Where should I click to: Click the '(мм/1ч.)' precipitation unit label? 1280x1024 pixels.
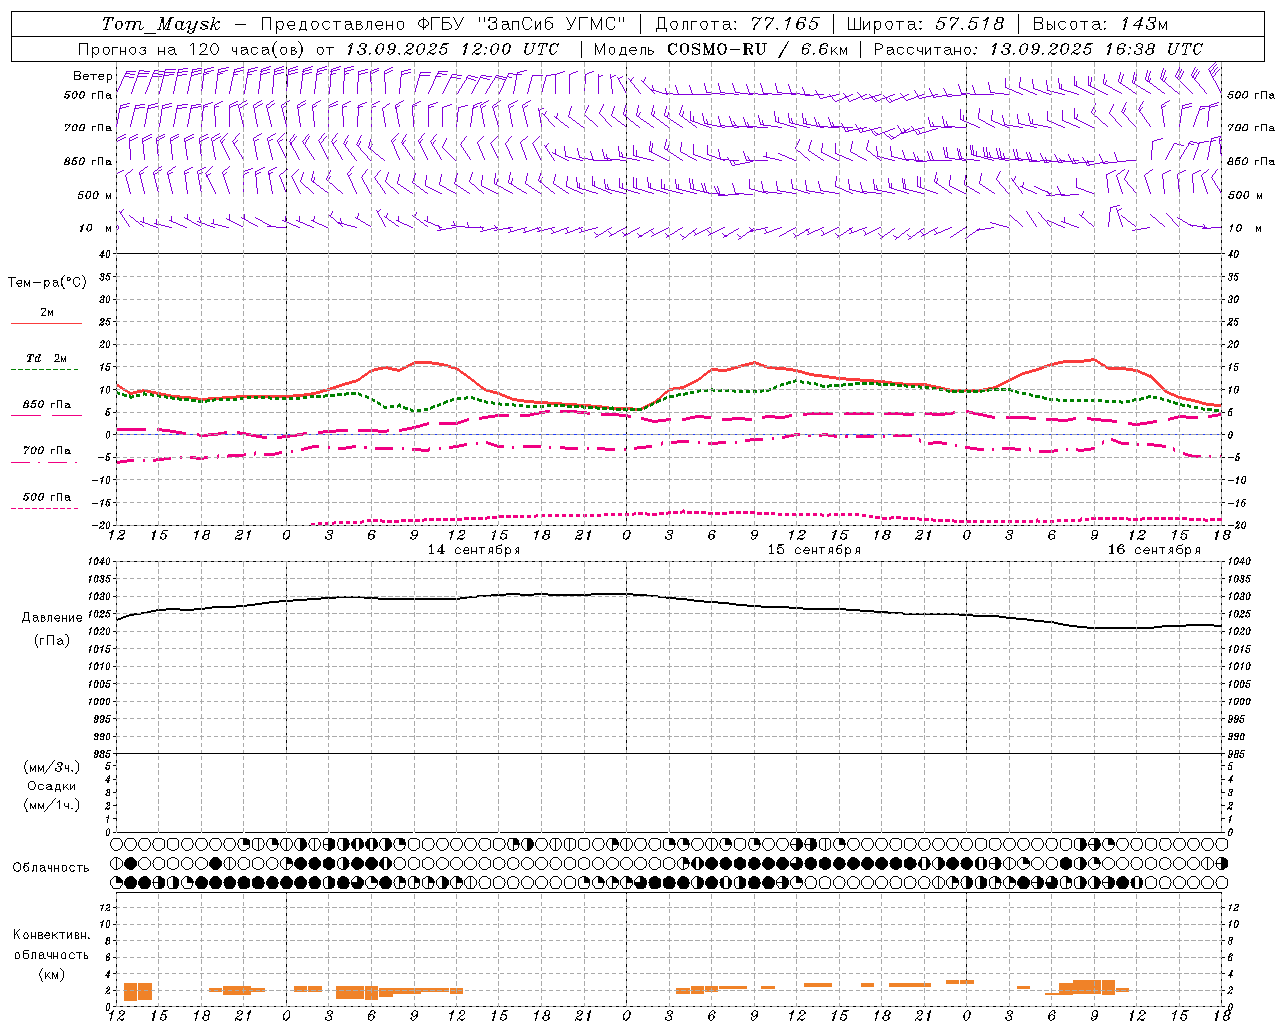tap(52, 806)
